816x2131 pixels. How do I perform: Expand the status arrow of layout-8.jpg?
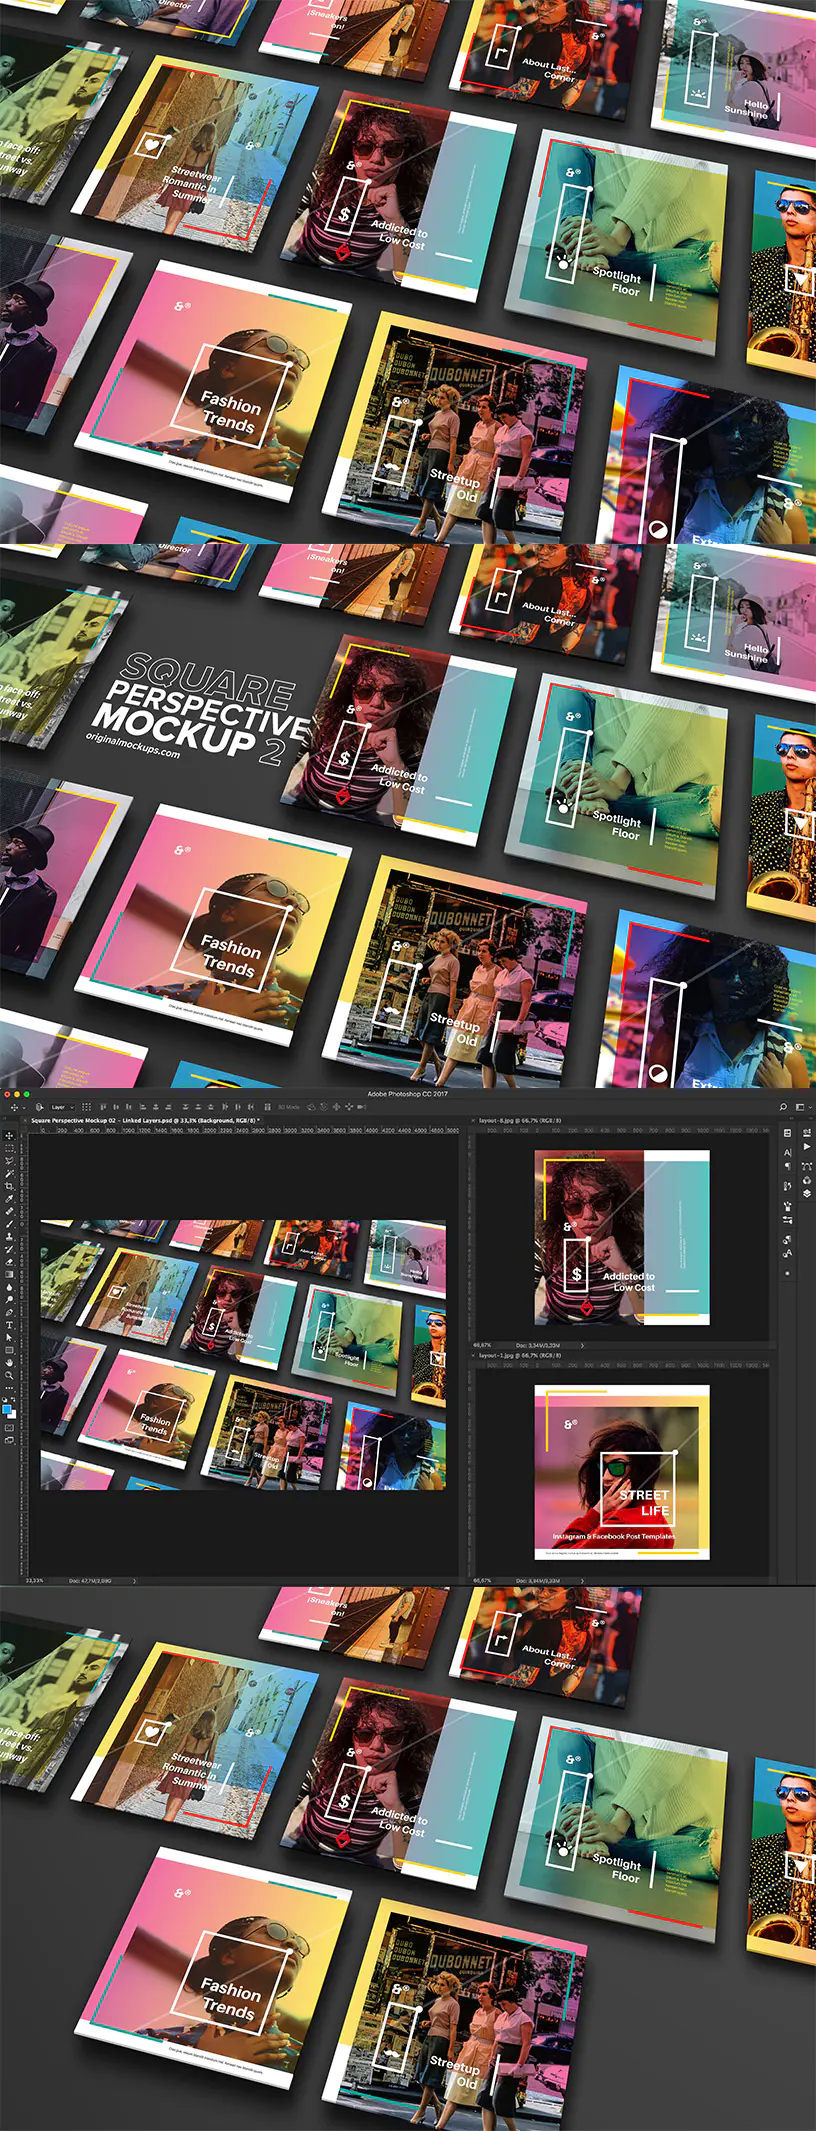582,1345
